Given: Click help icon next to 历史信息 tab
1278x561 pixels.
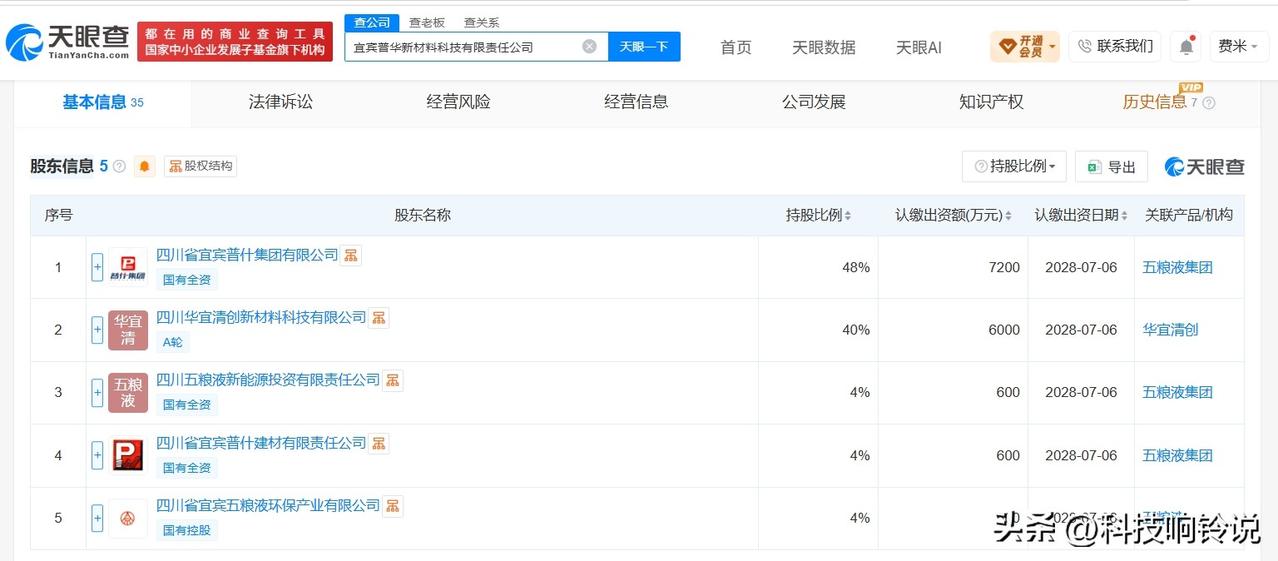Looking at the screenshot, I should pos(1209,103).
